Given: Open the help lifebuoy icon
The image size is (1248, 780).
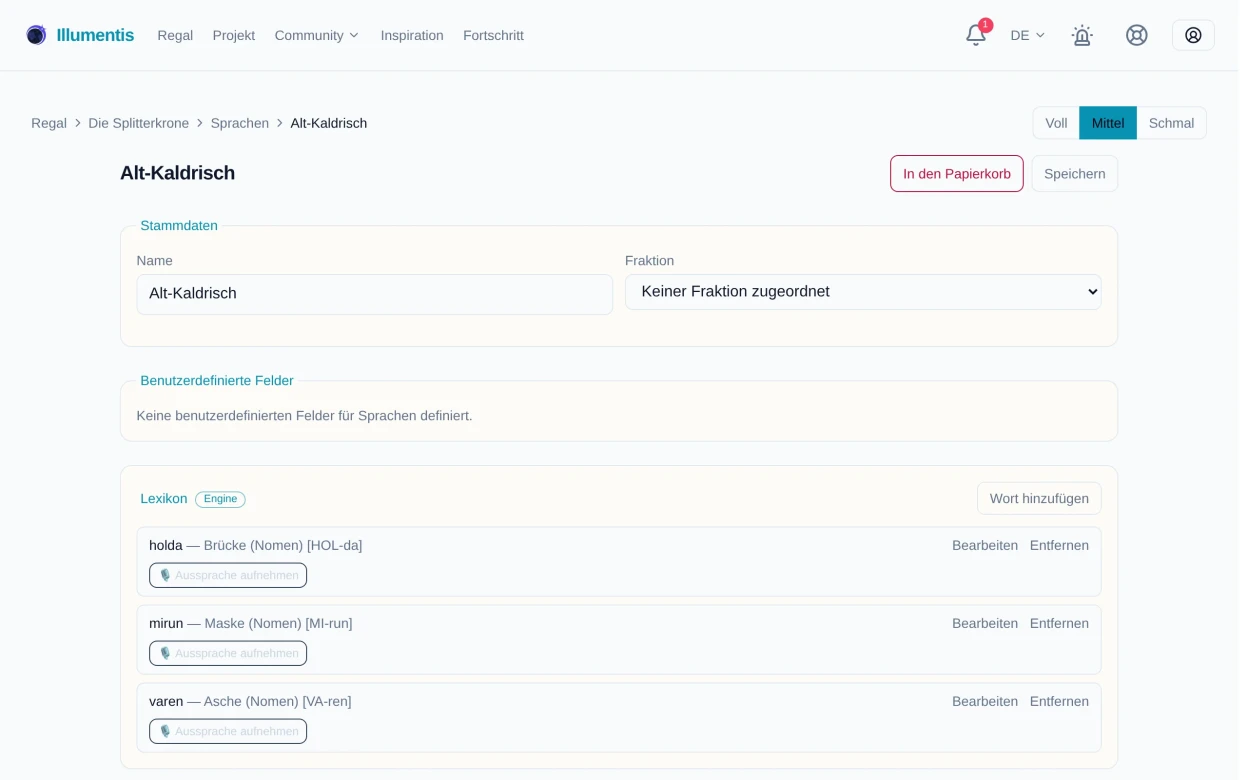Looking at the screenshot, I should click(x=1137, y=35).
